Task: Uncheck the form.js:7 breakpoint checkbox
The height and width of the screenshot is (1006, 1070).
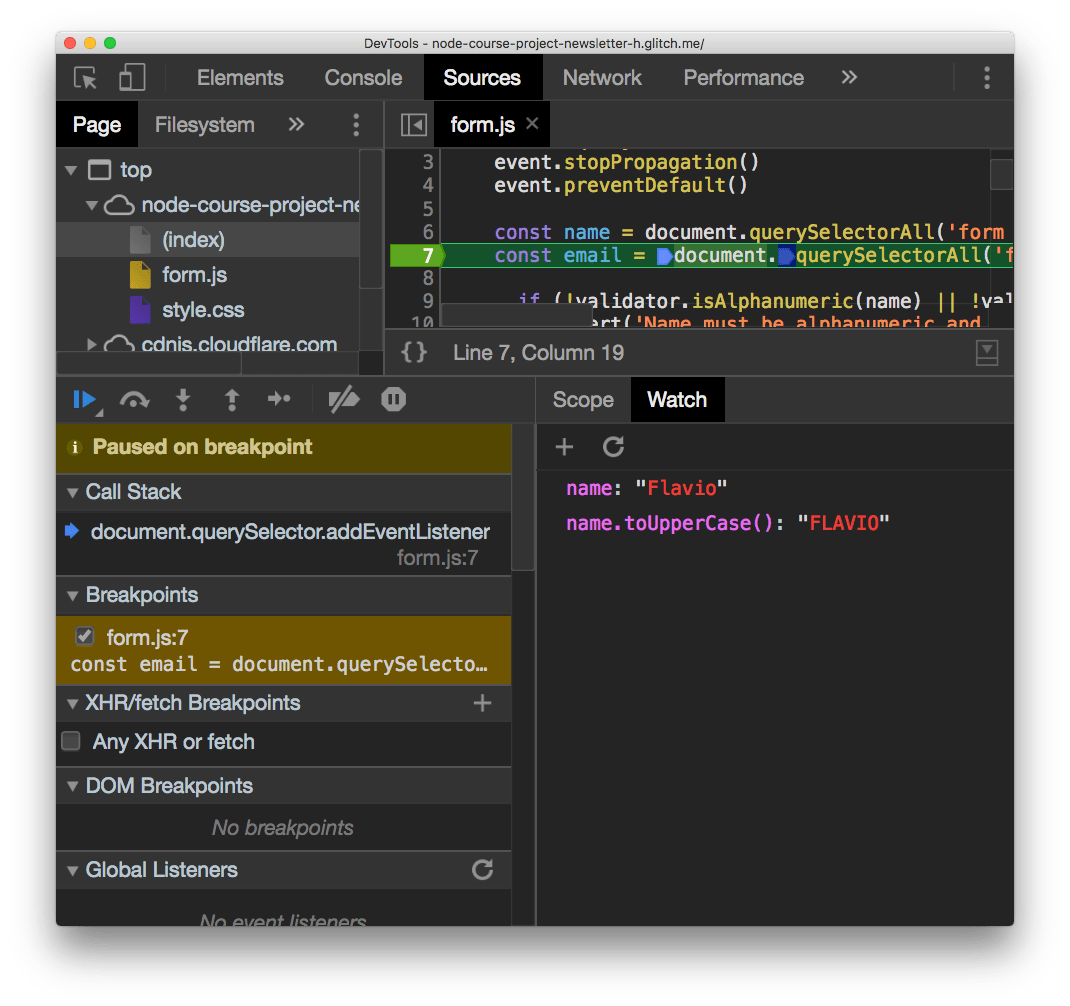Action: (86, 637)
